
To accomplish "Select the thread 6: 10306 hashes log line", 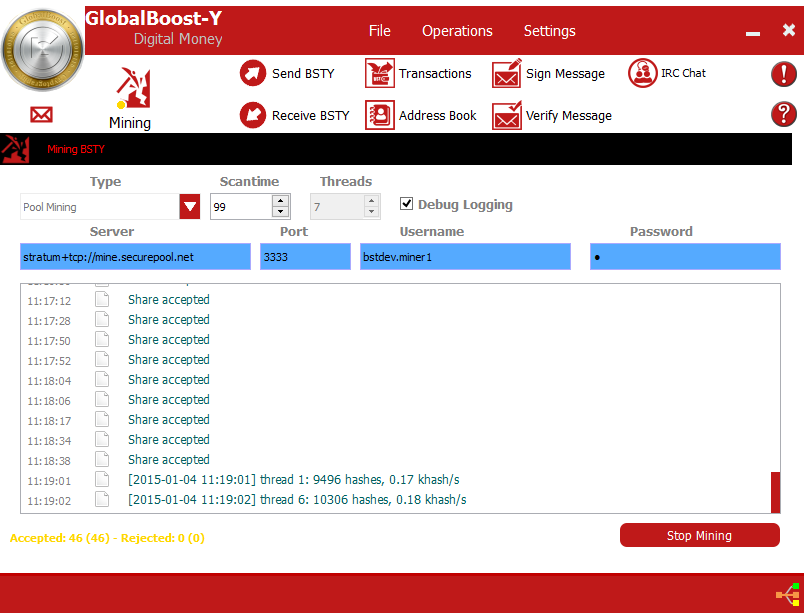I will click(396, 500).
